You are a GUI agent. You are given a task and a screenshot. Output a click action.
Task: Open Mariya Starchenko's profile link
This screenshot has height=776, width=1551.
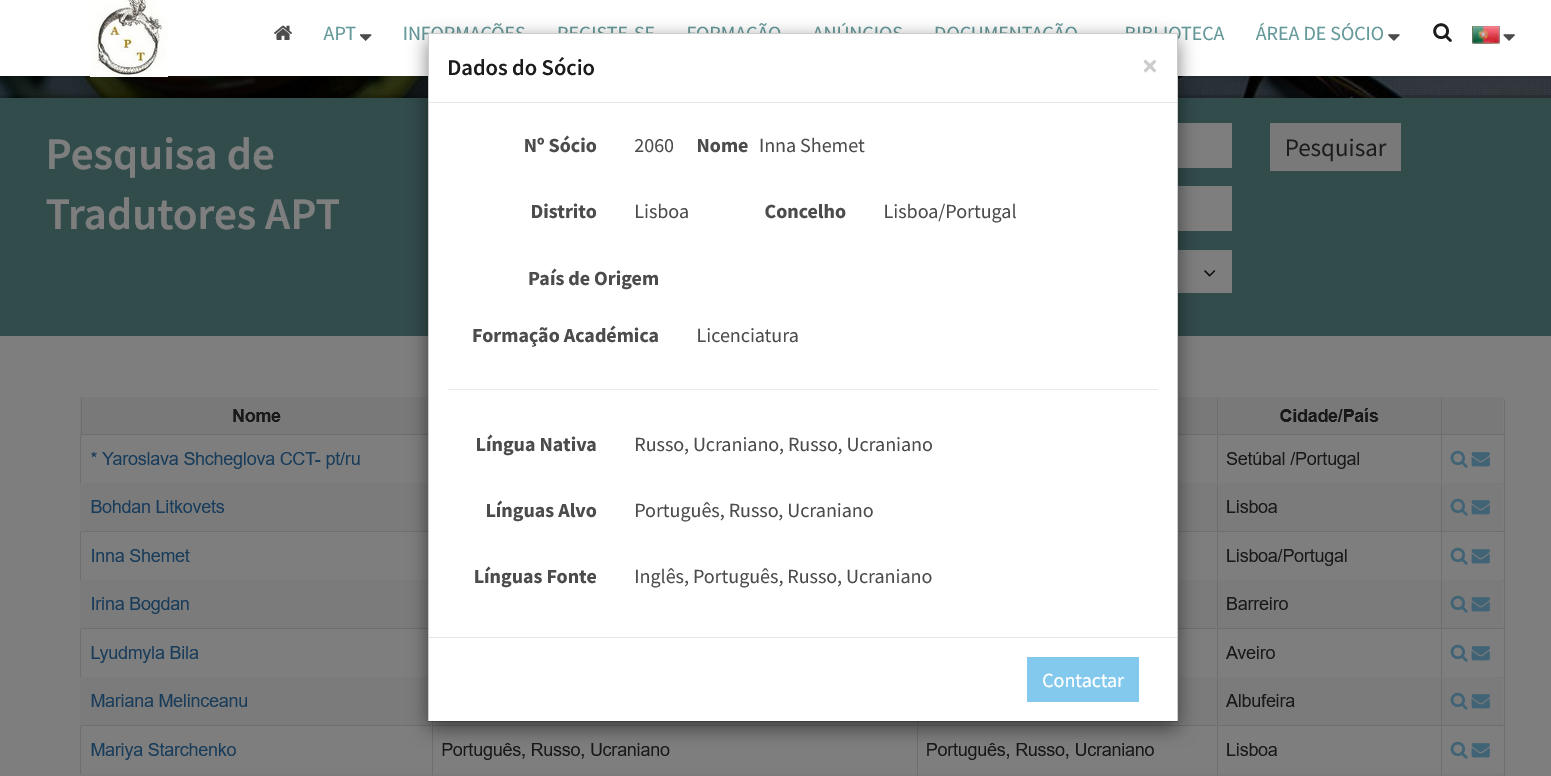(163, 750)
